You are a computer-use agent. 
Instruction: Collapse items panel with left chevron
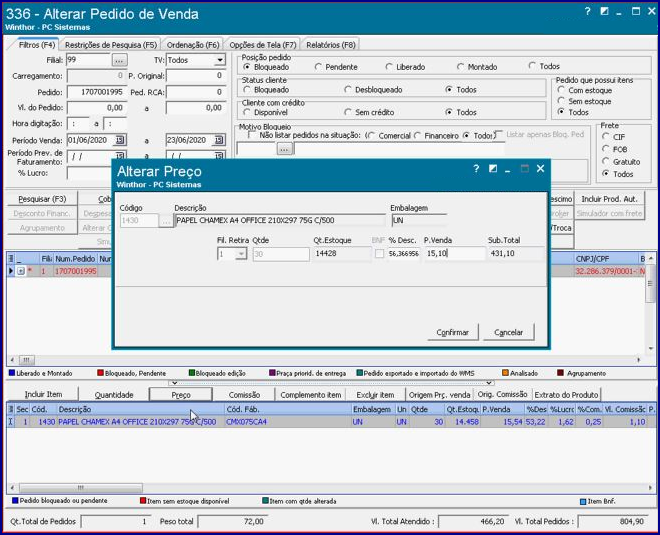[175, 383]
